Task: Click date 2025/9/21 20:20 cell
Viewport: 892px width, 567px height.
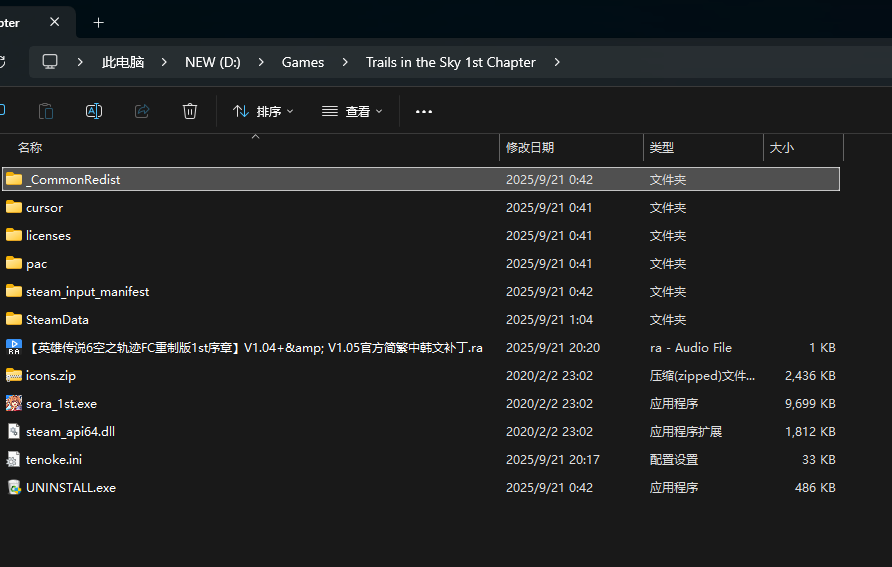Action: point(553,347)
